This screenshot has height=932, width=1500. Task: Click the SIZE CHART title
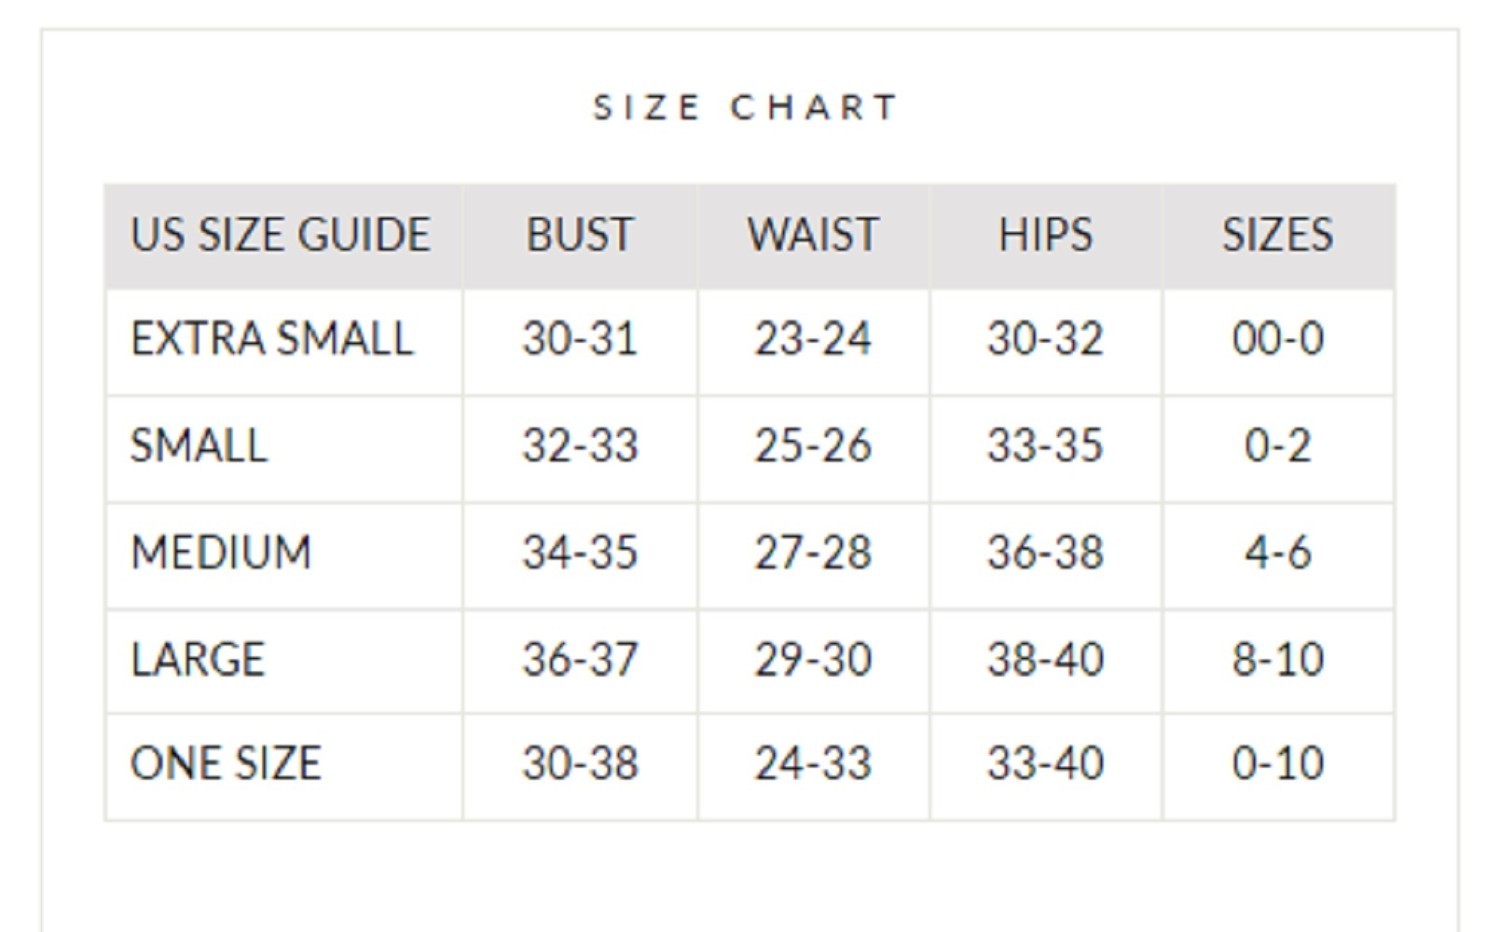[x=746, y=107]
